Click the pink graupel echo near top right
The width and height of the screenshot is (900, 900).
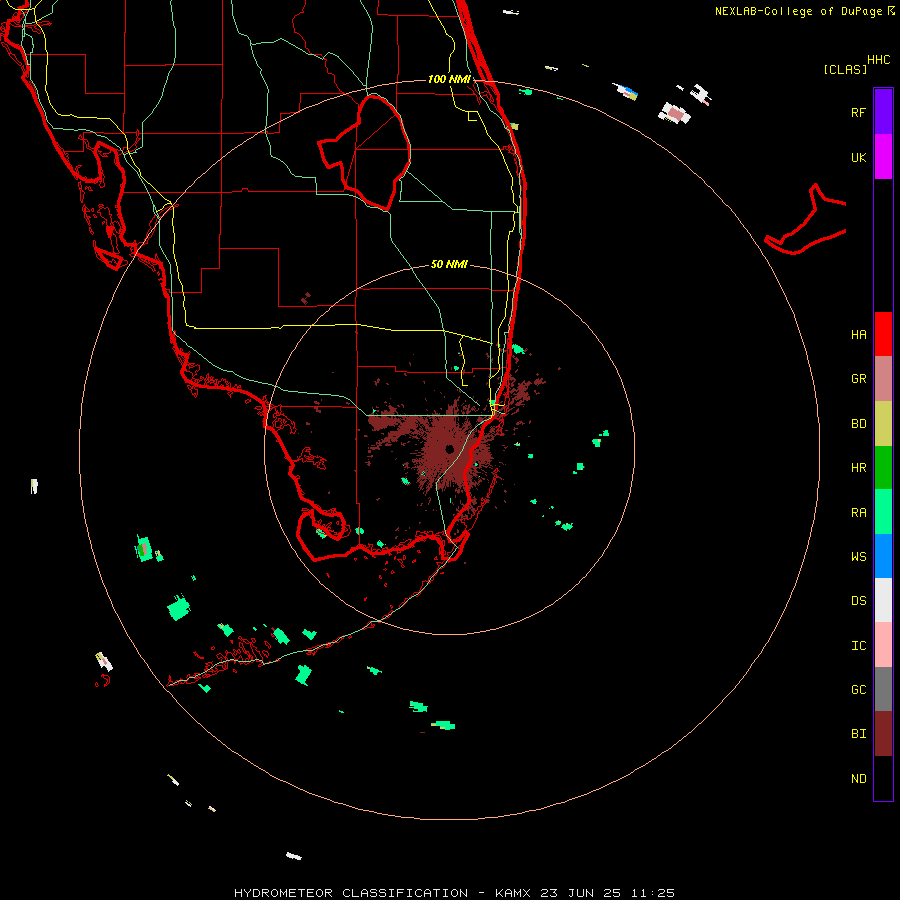point(675,114)
